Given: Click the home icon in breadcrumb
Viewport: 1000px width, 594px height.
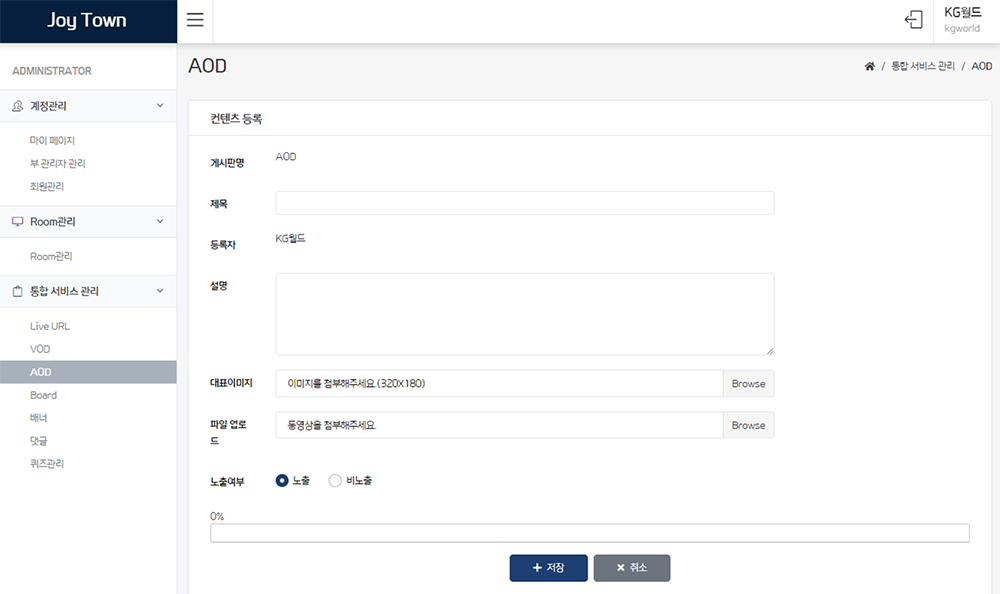Looking at the screenshot, I should (x=869, y=66).
